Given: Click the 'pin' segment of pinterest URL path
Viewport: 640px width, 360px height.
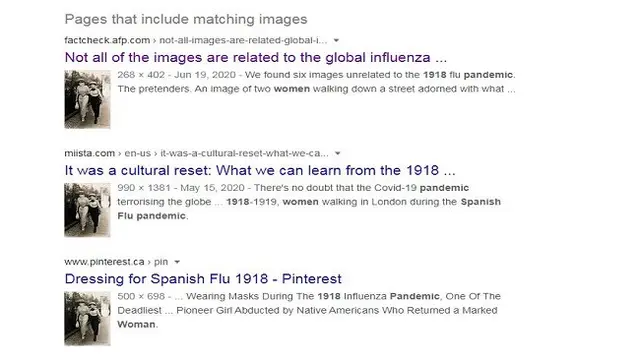Looking at the screenshot, I should [161, 262].
